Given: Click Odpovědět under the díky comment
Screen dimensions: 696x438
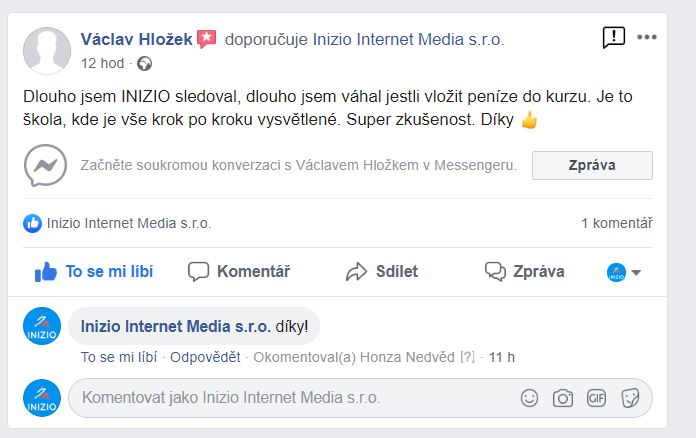Looking at the screenshot, I should 205,357.
